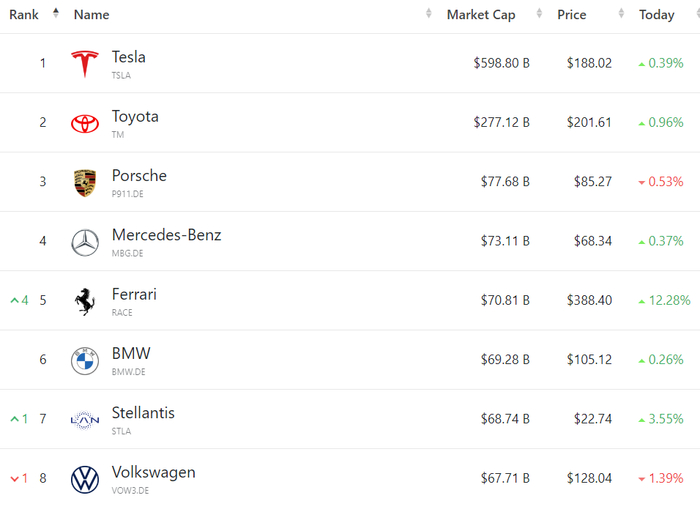Click the Toyota logo icon
700x507 pixels.
(x=85, y=123)
